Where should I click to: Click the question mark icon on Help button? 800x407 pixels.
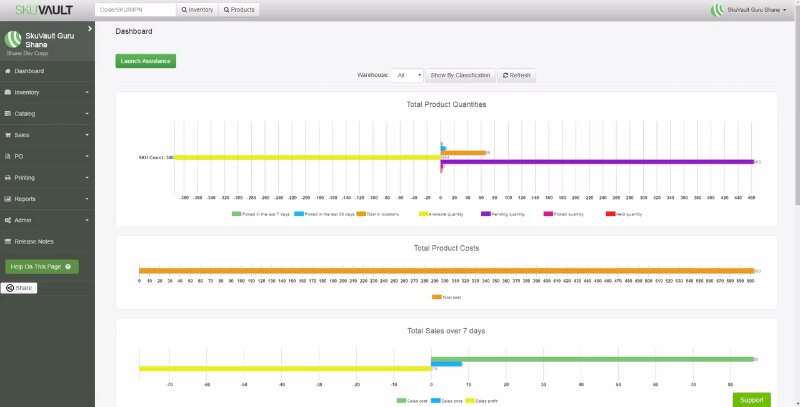pos(67,267)
